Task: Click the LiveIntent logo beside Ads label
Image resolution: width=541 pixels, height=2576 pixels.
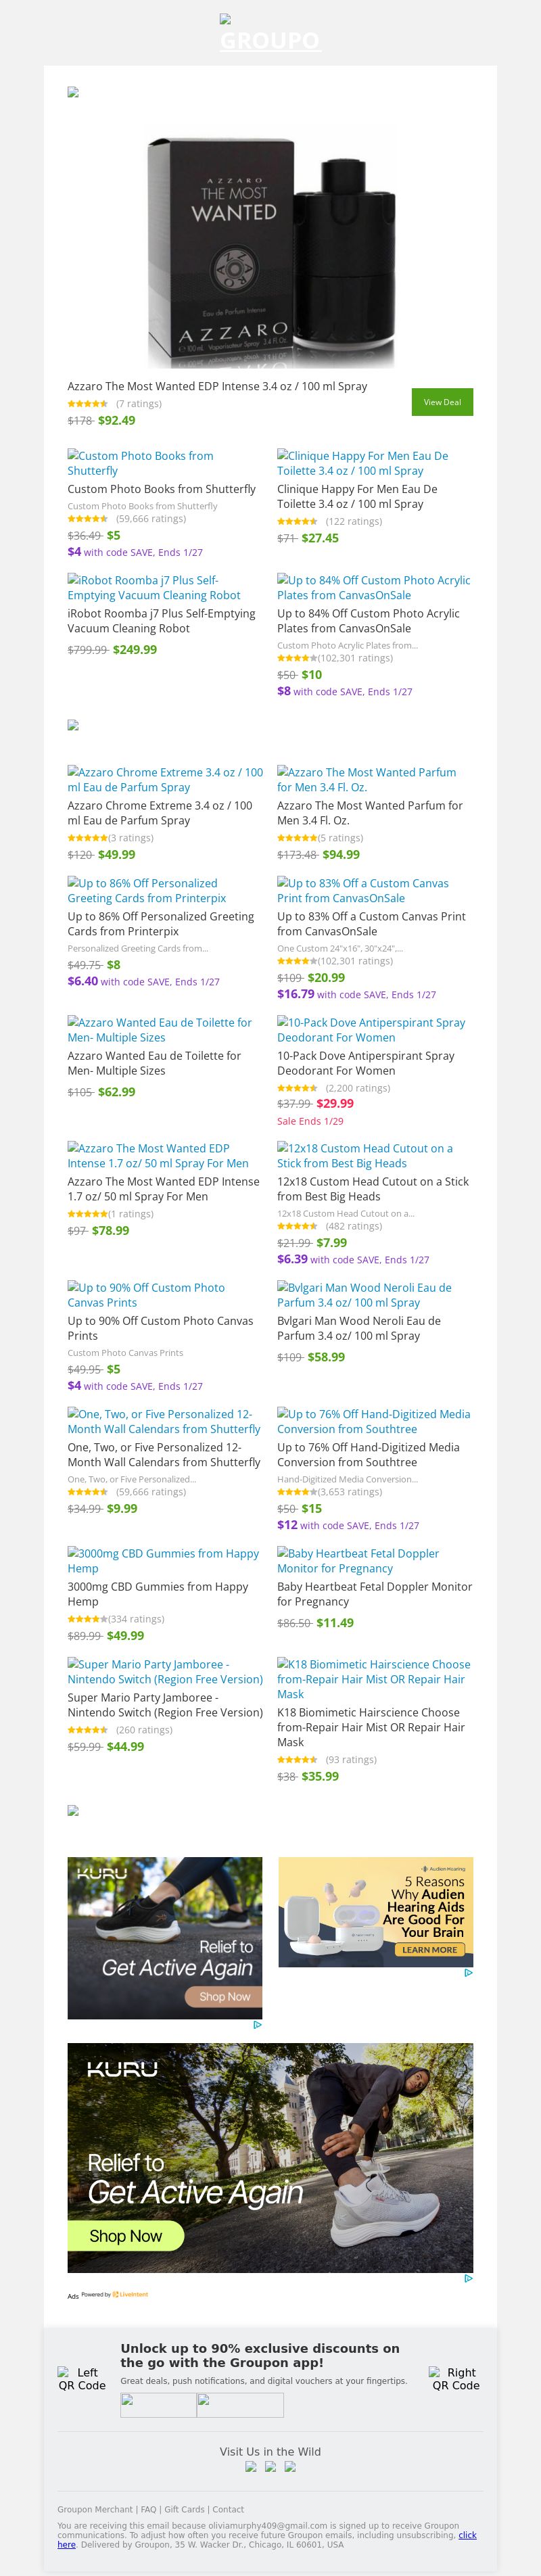Action: point(130,2295)
